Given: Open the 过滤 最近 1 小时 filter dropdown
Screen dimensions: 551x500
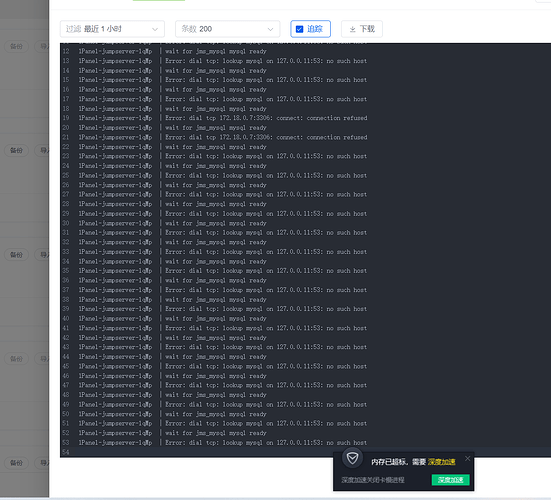Looking at the screenshot, I should (x=112, y=29).
